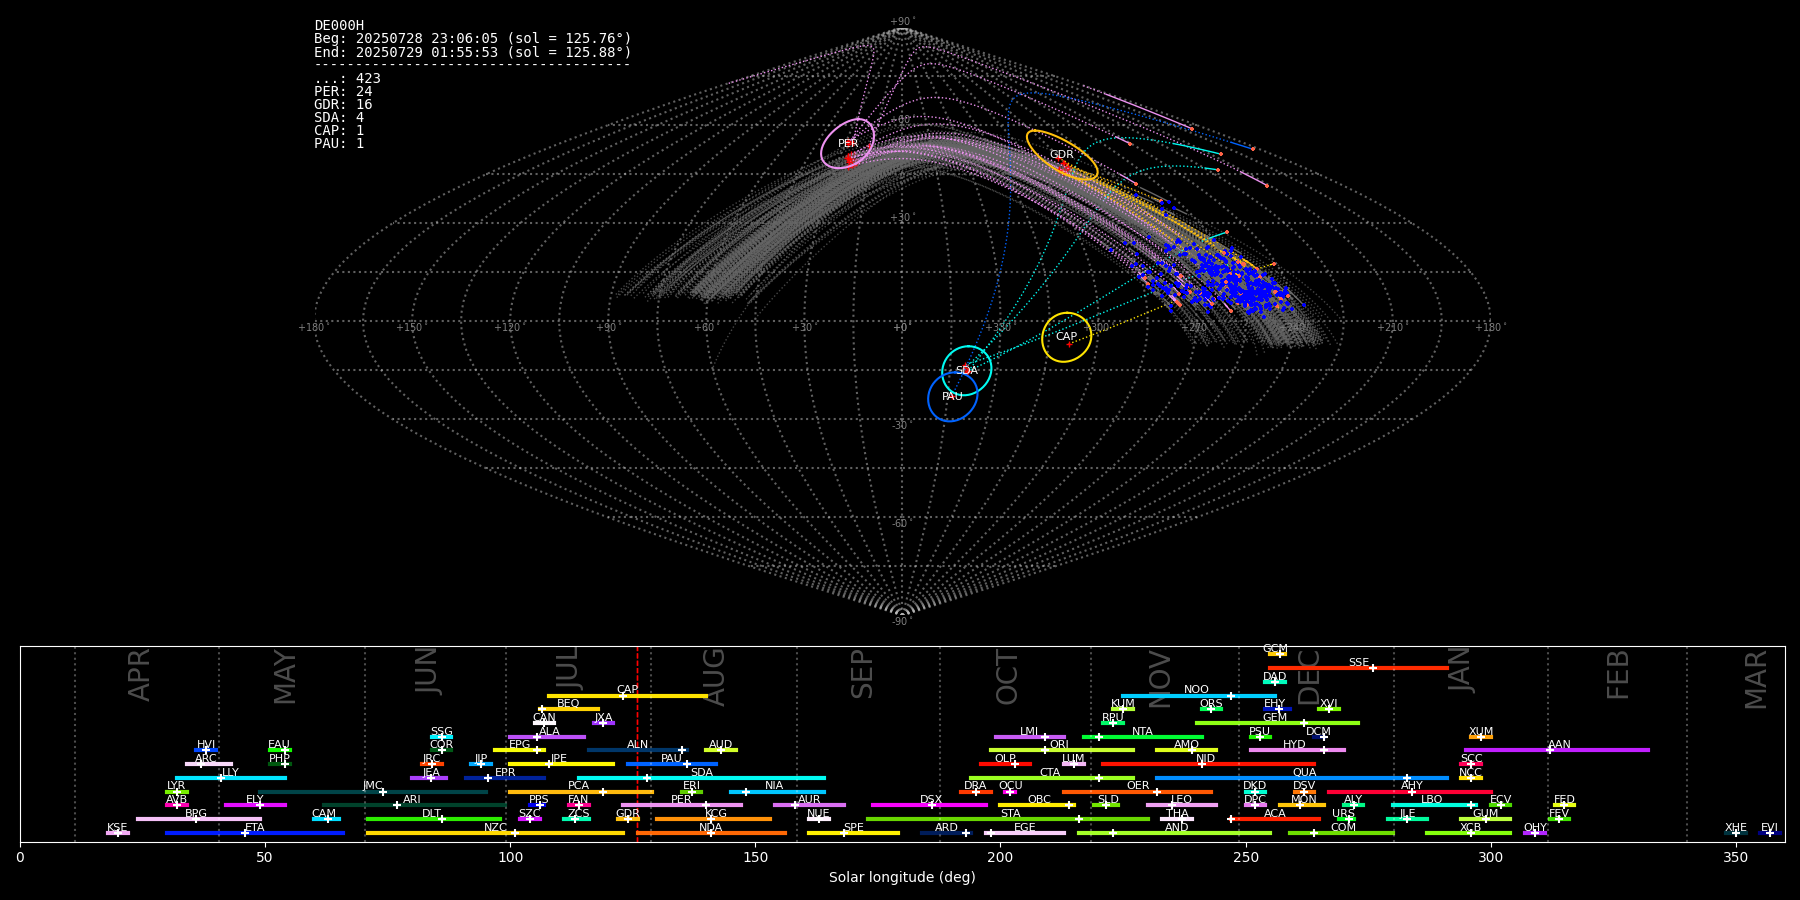Click the 'CAP: 1' count in the legend

click(339, 130)
